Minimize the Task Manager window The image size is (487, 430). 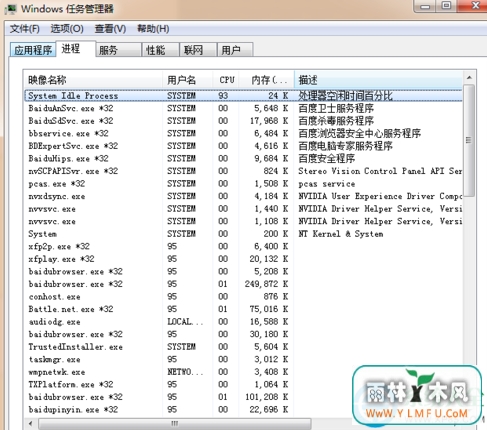click(425, 6)
